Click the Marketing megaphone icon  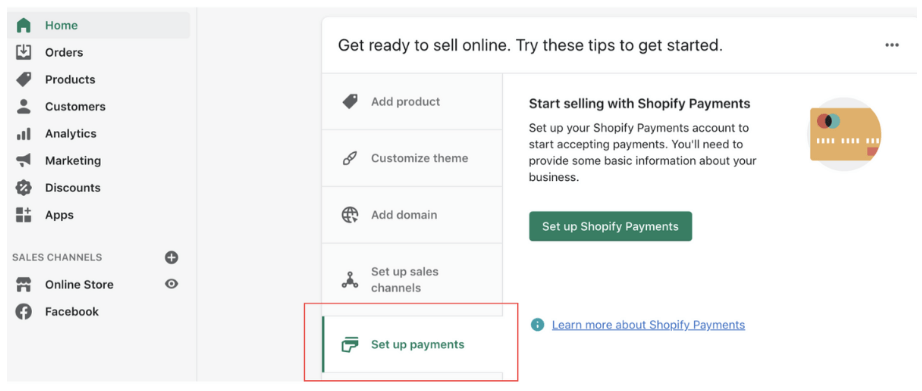pos(24,161)
